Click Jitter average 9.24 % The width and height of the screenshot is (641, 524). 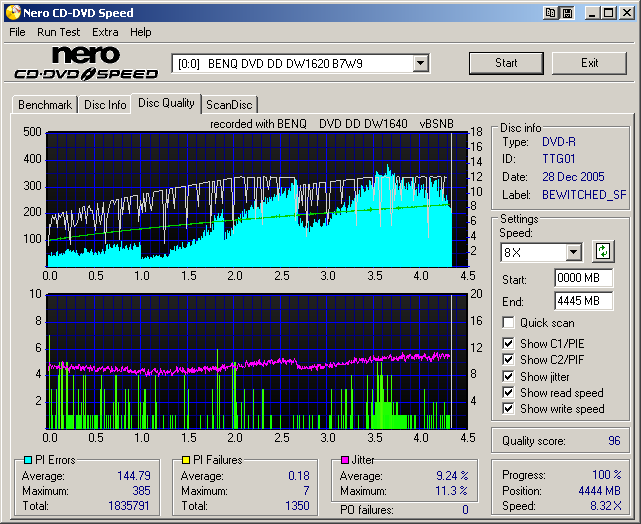click(x=452, y=476)
